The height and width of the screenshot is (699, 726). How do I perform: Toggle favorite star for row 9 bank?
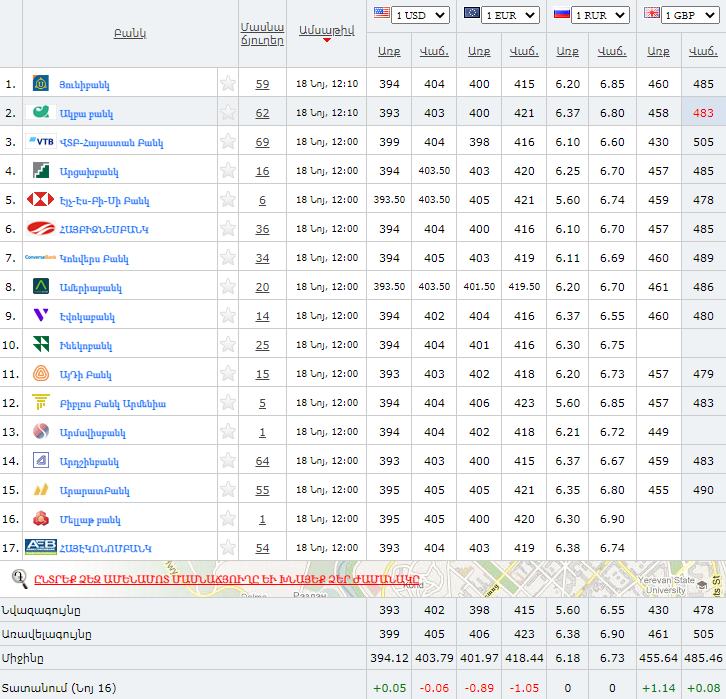[228, 315]
